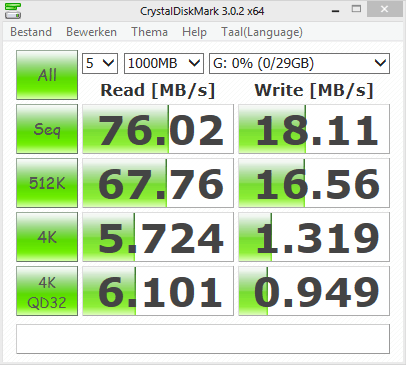Start the 4K benchmark test
406x365 pixels.
click(x=47, y=237)
